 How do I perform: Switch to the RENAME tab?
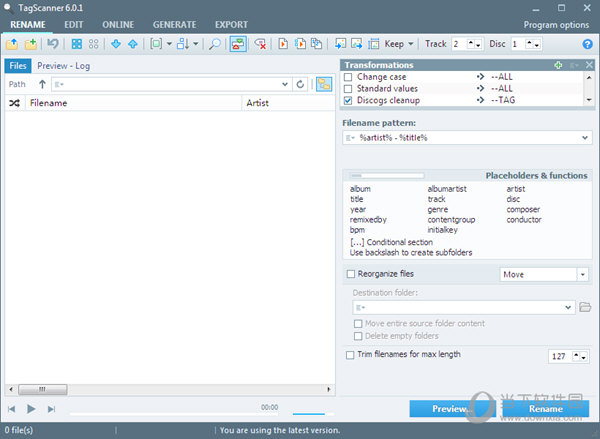(x=28, y=25)
